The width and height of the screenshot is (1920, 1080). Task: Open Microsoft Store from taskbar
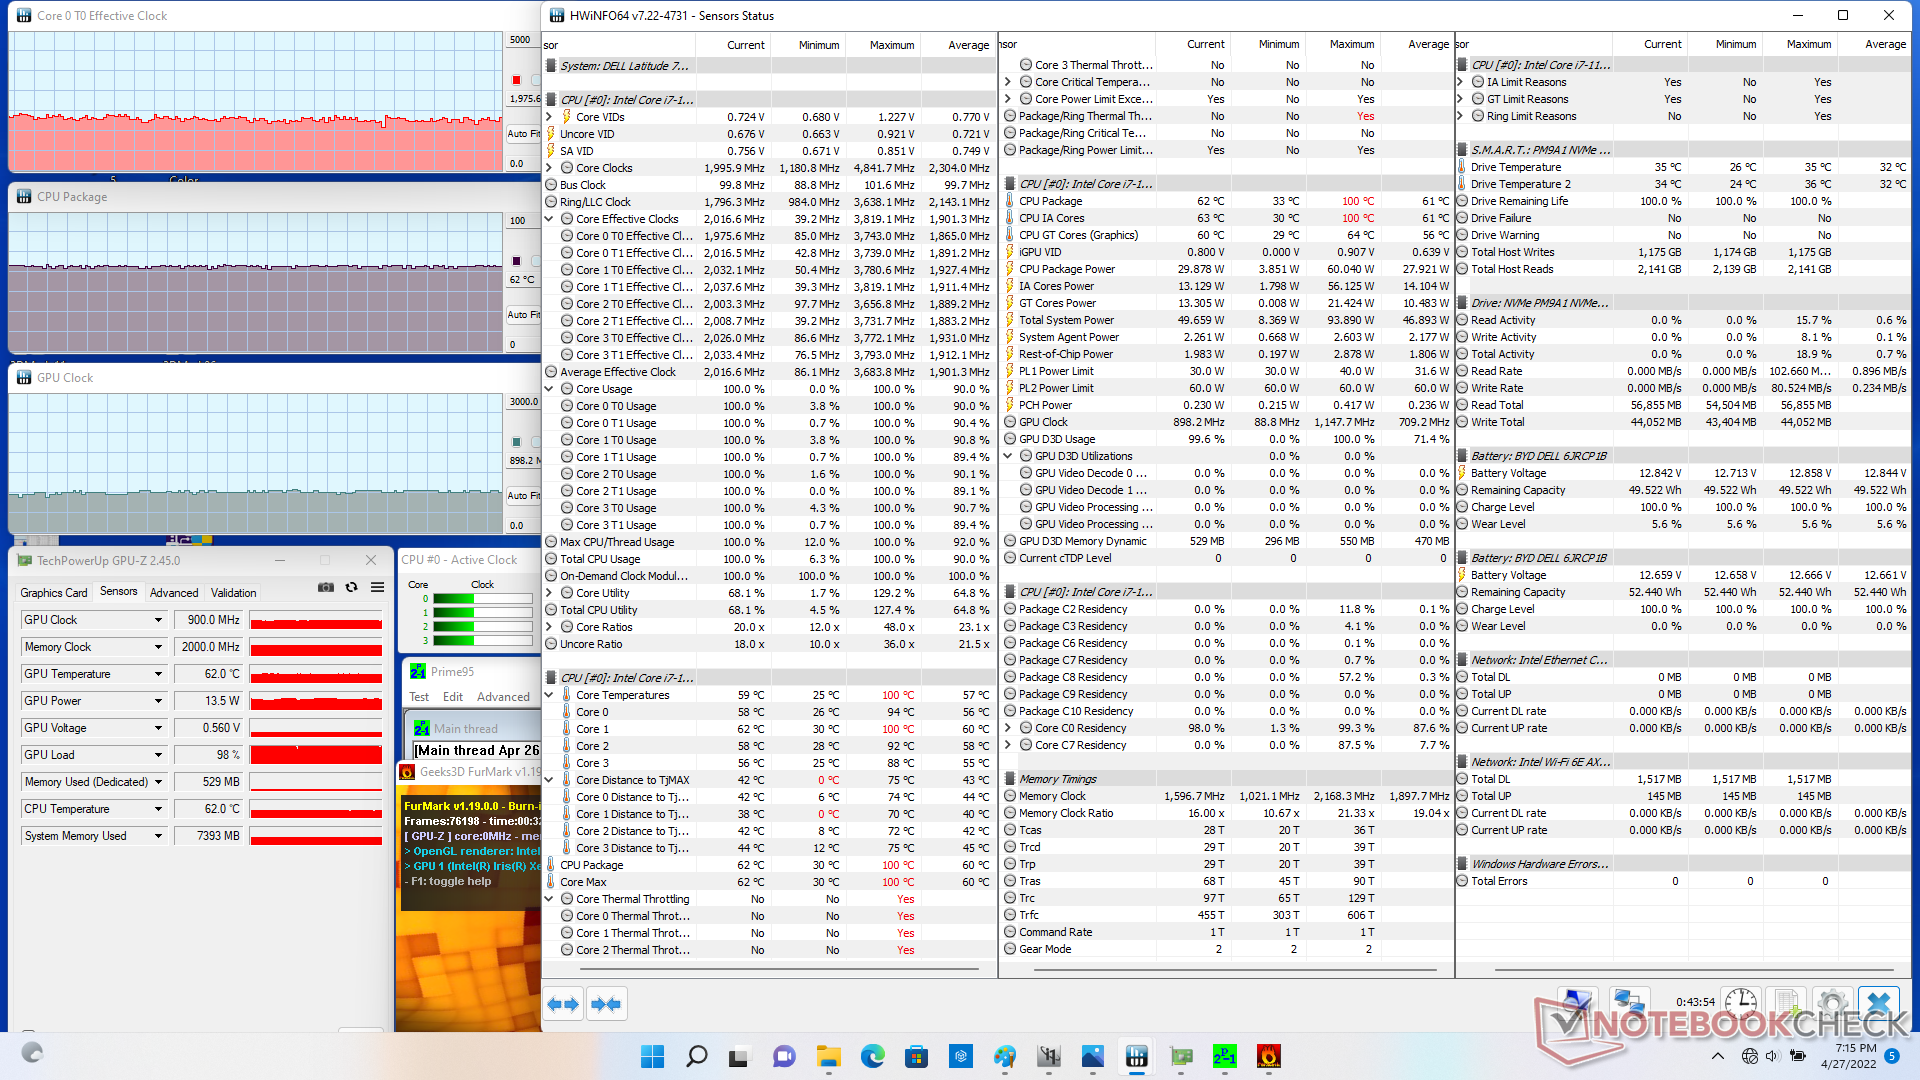click(916, 1056)
